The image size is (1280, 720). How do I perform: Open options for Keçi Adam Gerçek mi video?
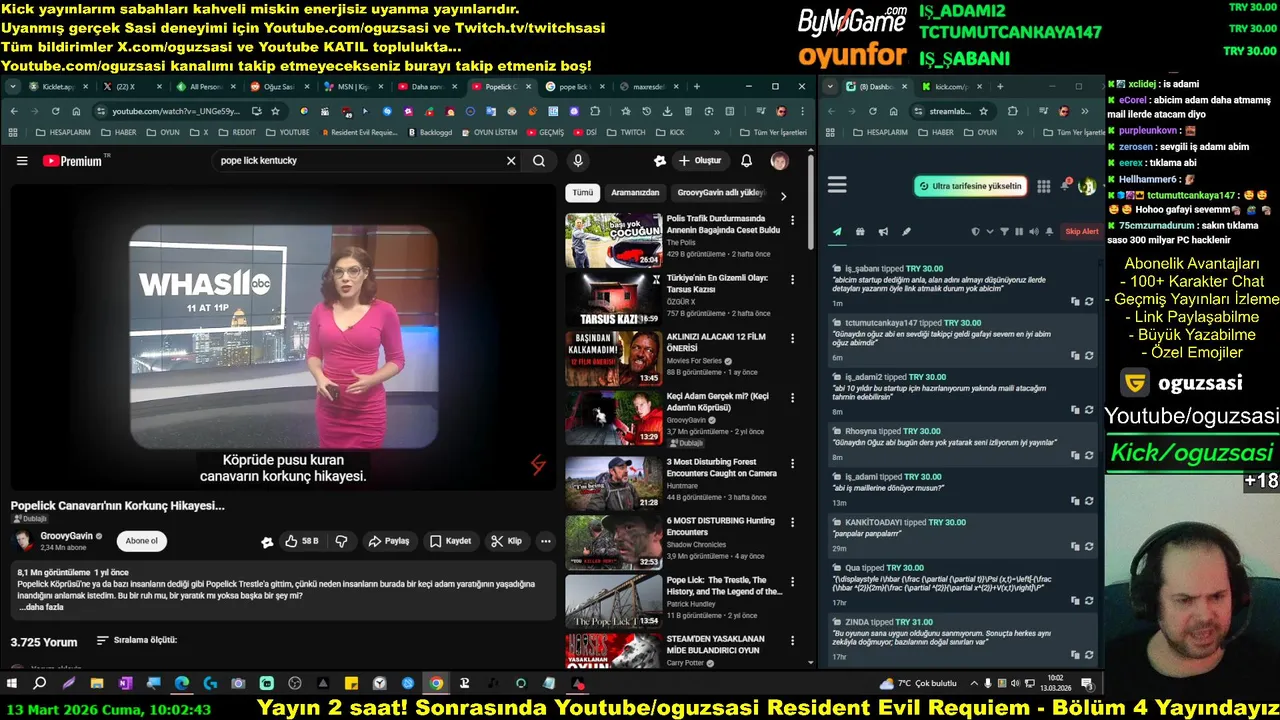pos(793,399)
